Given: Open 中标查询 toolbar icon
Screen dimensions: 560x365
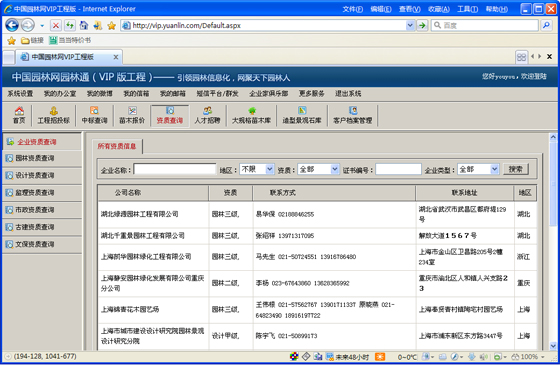Looking at the screenshot, I should 94,115.
